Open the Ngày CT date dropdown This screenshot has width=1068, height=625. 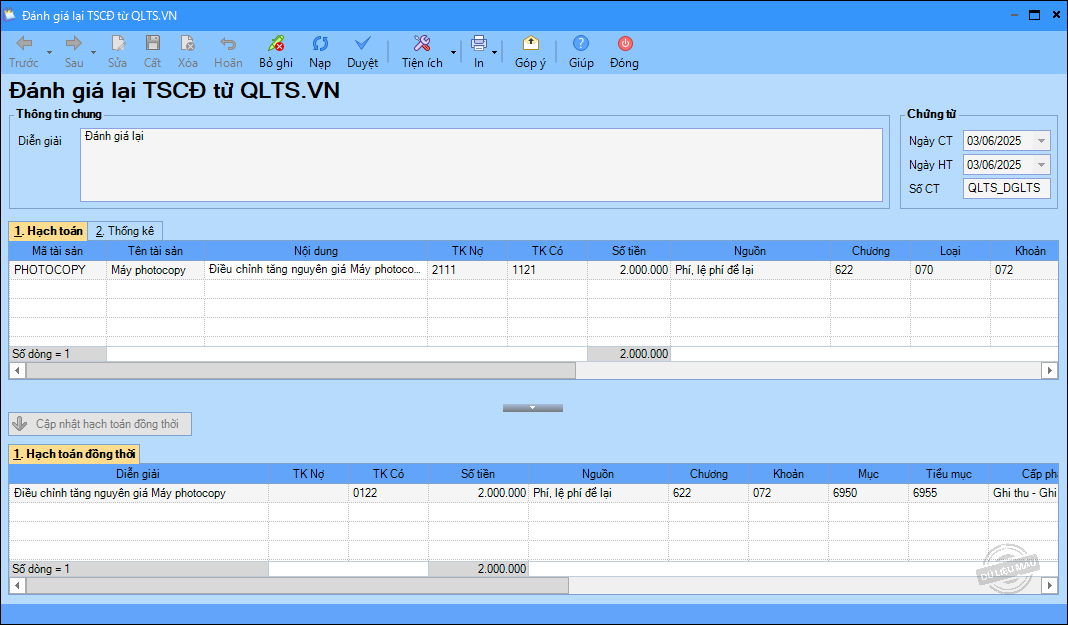pos(1041,141)
